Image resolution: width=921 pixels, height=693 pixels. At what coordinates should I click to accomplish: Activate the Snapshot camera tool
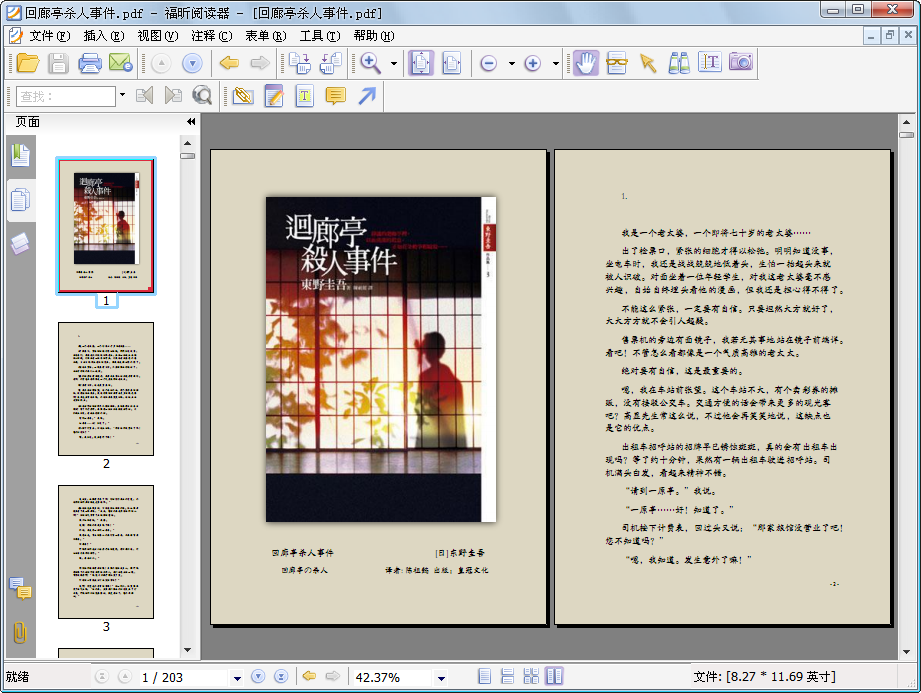[x=741, y=62]
